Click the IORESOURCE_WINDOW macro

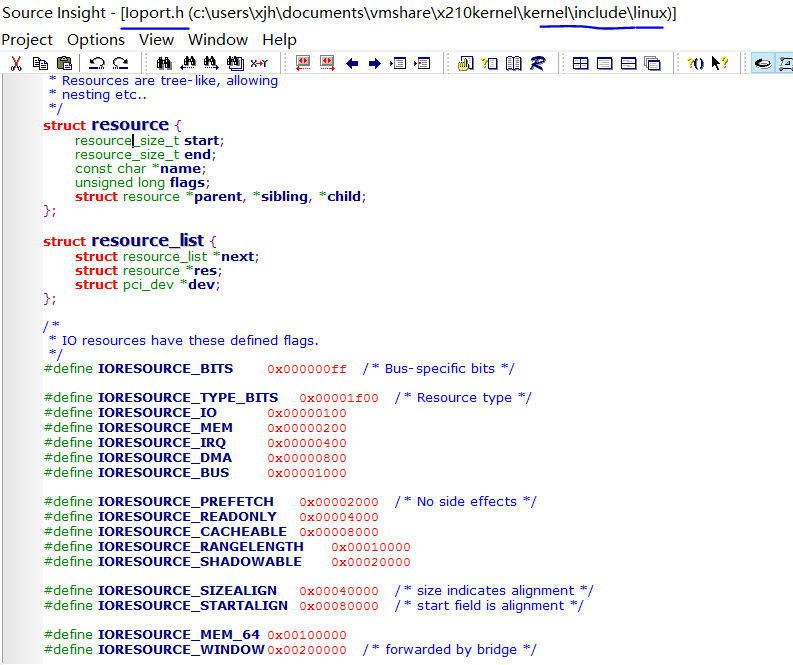[181, 650]
